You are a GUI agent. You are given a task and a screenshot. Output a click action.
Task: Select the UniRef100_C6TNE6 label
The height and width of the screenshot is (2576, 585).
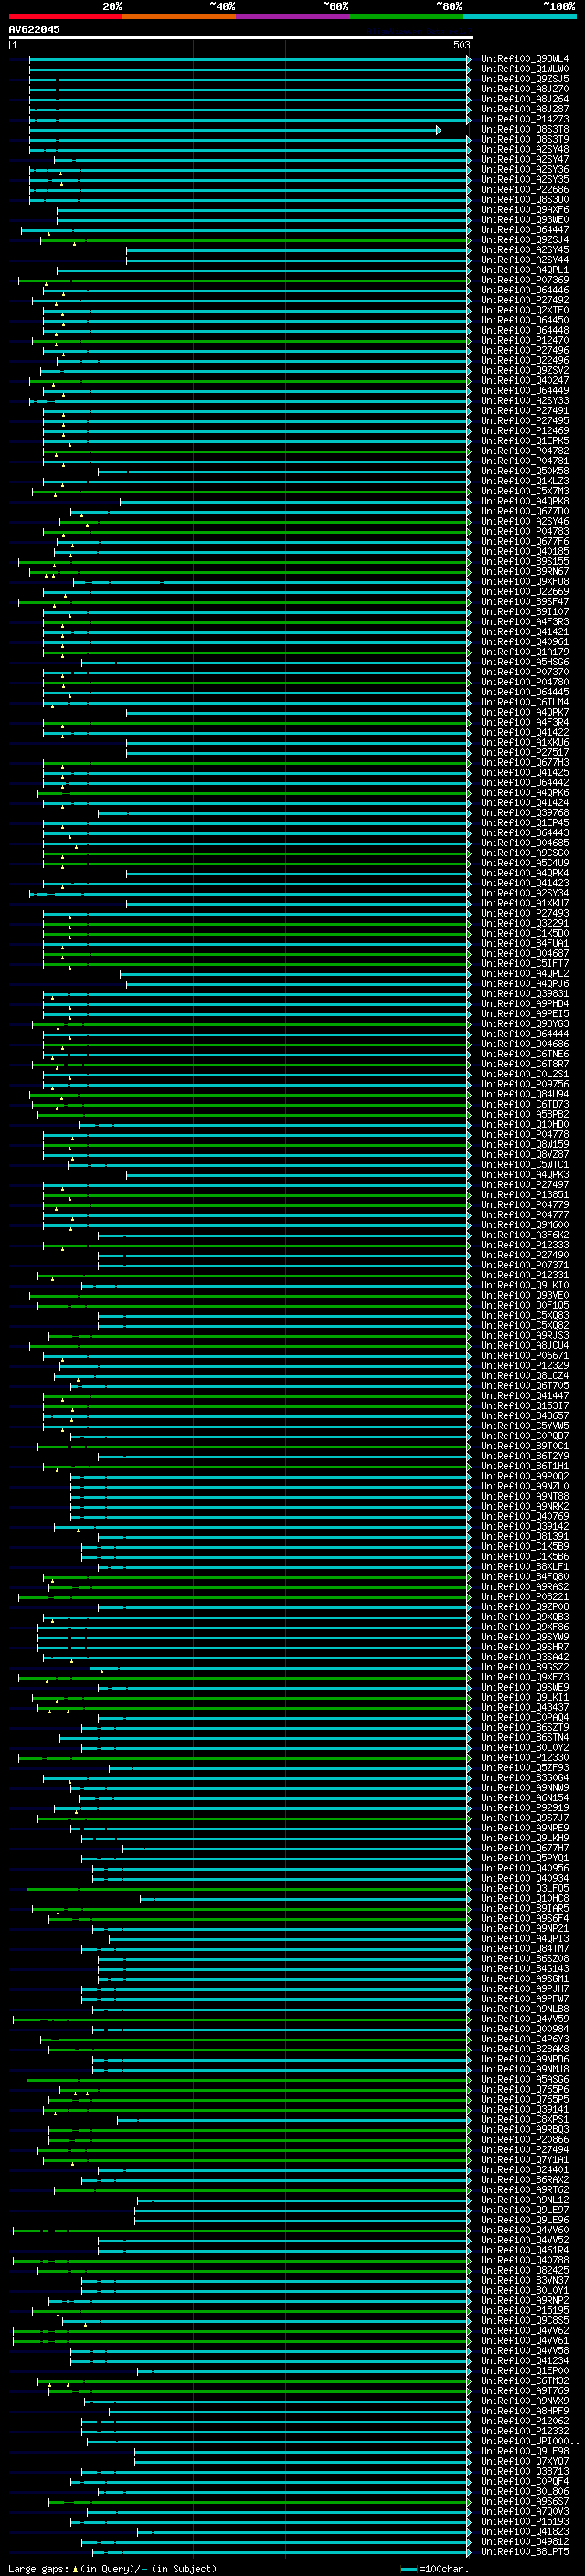(x=524, y=1054)
